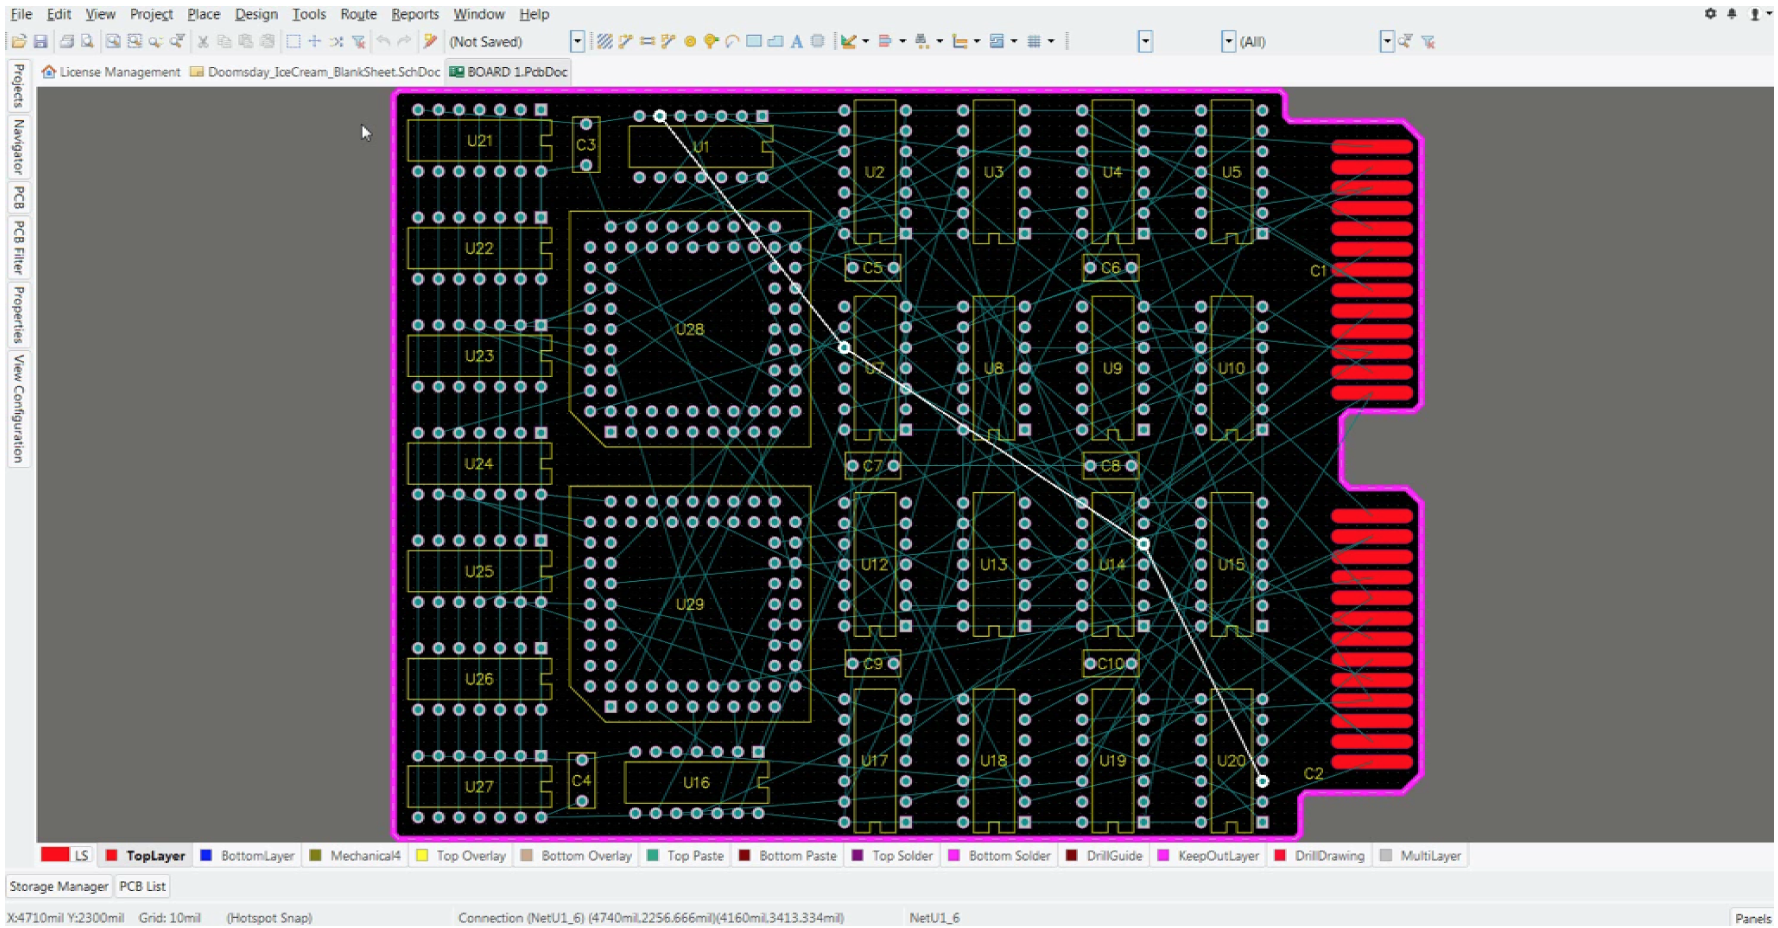Select the U28 component on the board
This screenshot has height=928, width=1778.
[x=690, y=329]
